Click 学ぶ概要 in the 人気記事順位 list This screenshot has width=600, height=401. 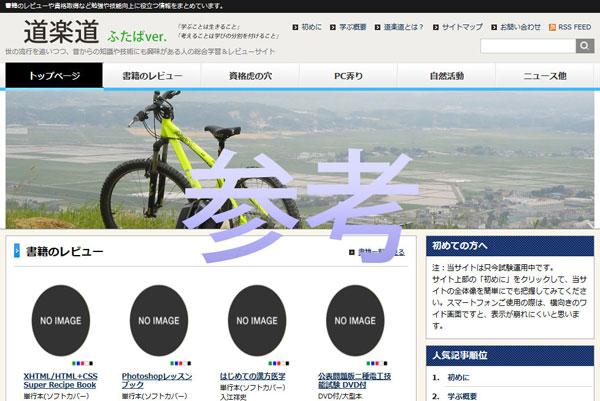(x=462, y=396)
